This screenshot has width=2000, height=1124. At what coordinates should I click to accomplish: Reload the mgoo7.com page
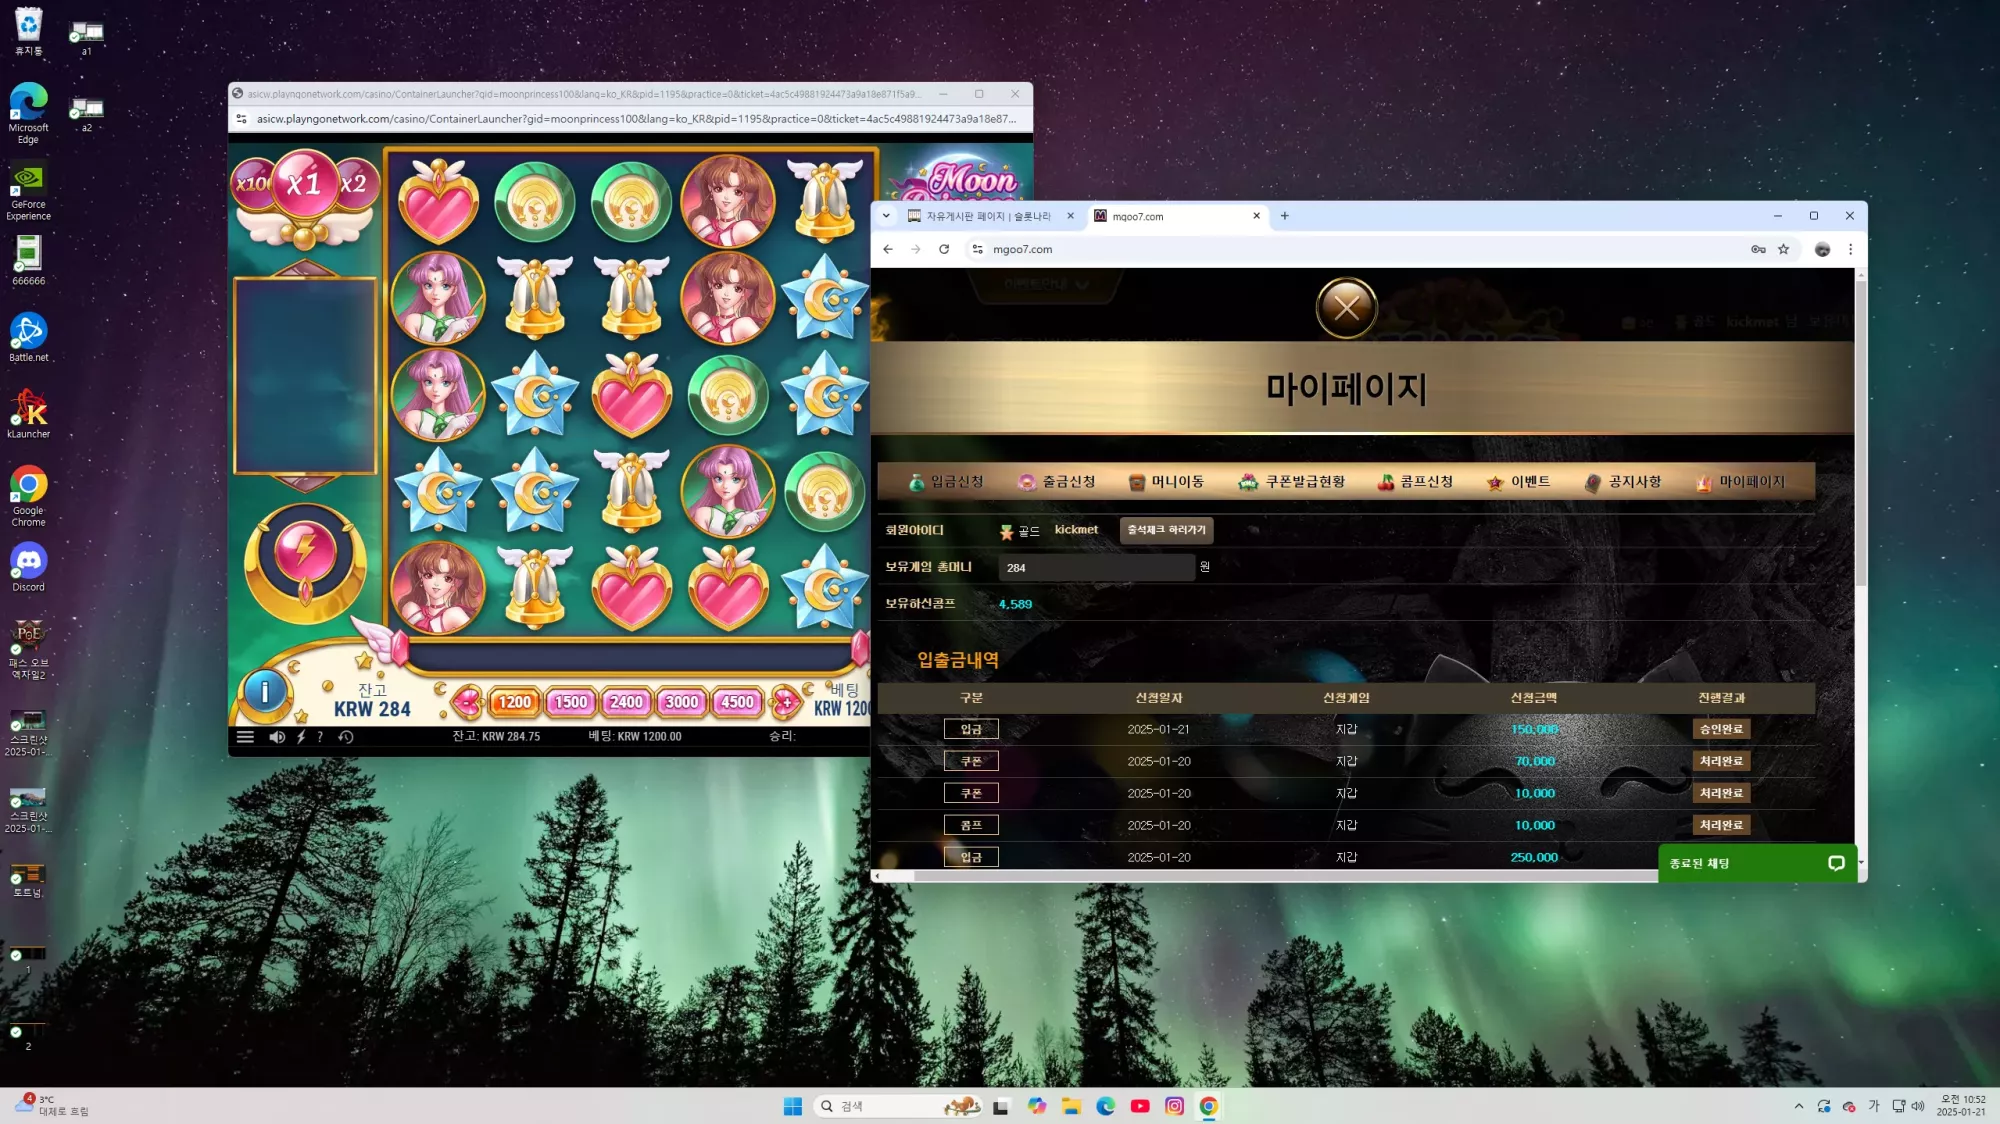tap(944, 249)
